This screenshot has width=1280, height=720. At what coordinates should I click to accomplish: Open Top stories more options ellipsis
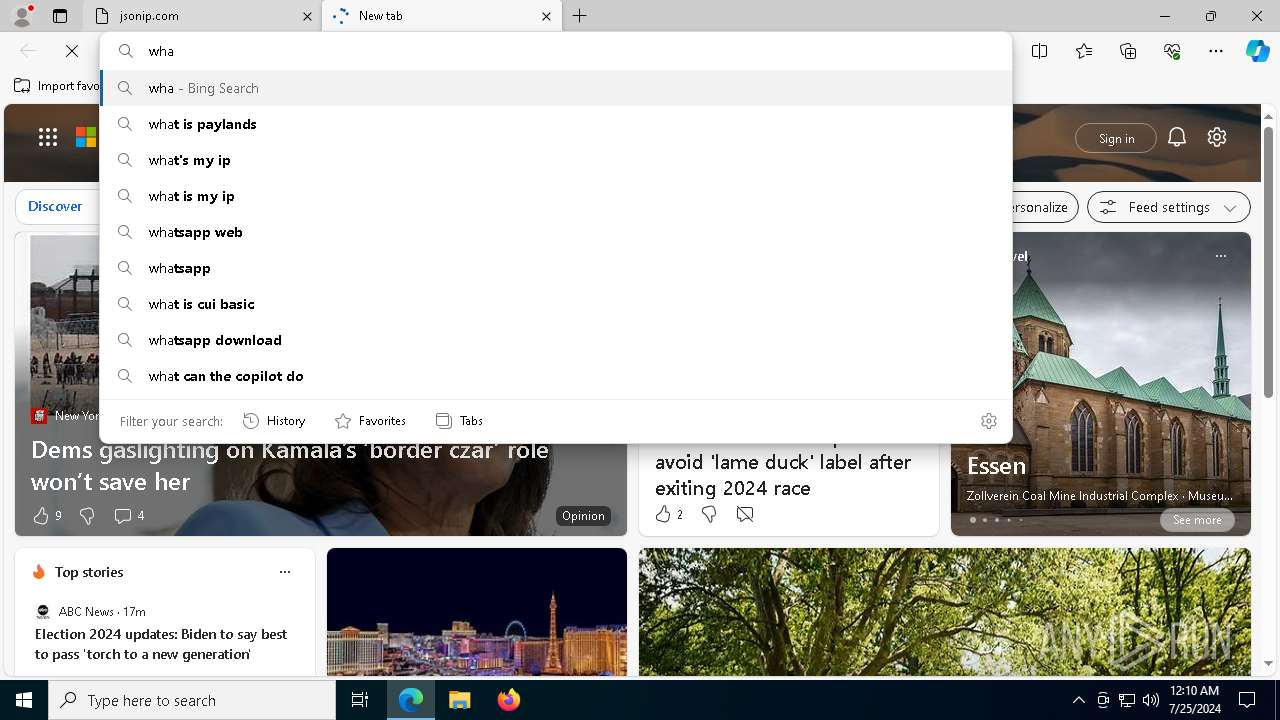click(285, 572)
